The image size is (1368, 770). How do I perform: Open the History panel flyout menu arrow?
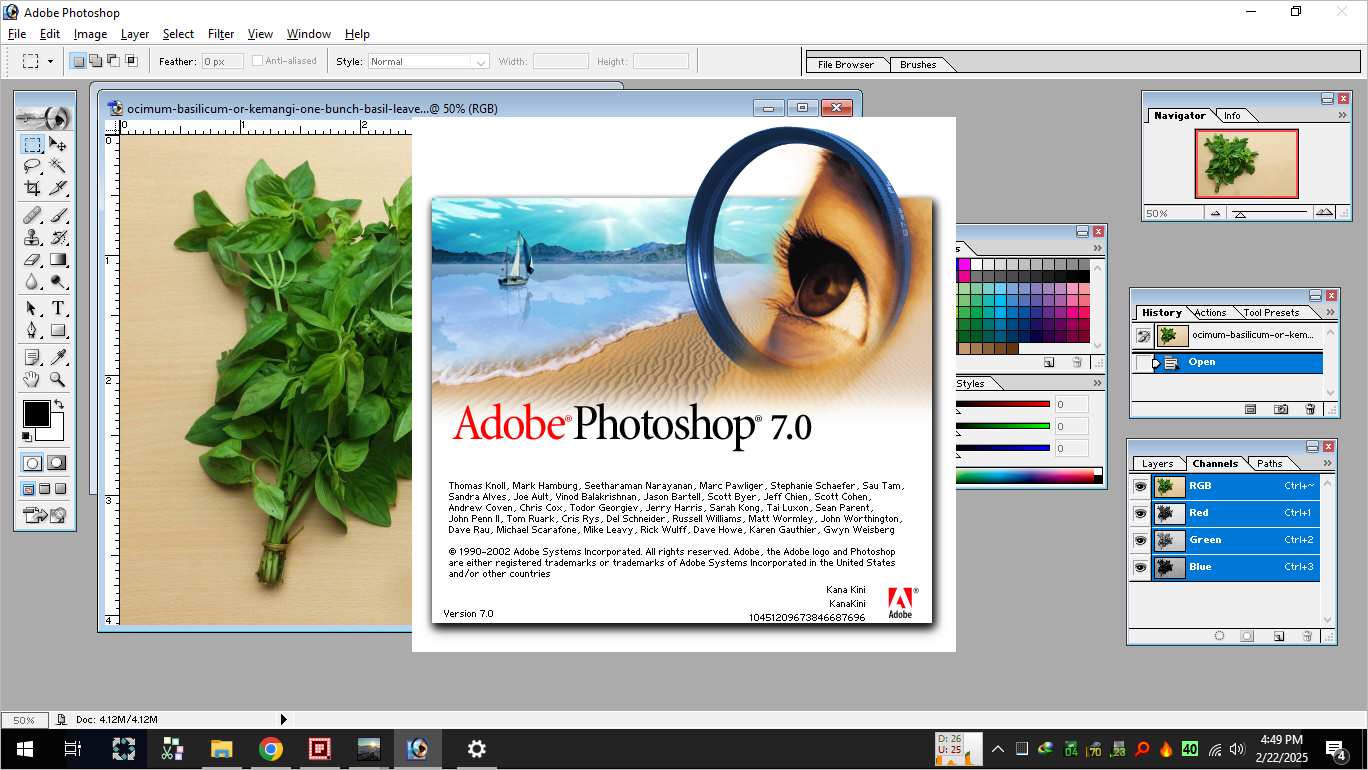pyautogui.click(x=1330, y=312)
